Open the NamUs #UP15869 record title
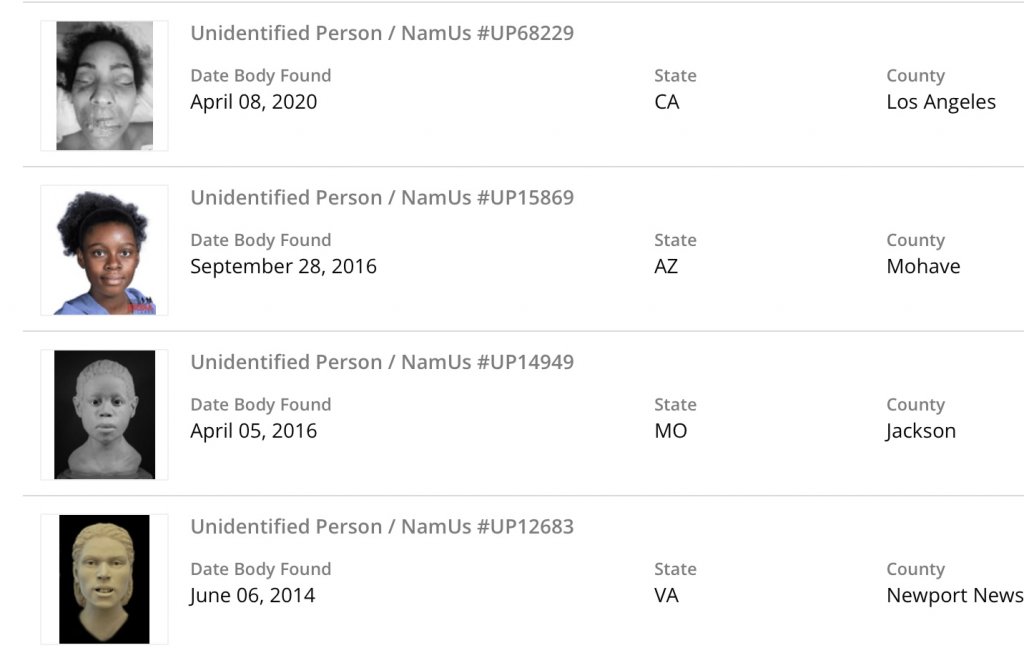The image size is (1024, 653). tap(382, 197)
